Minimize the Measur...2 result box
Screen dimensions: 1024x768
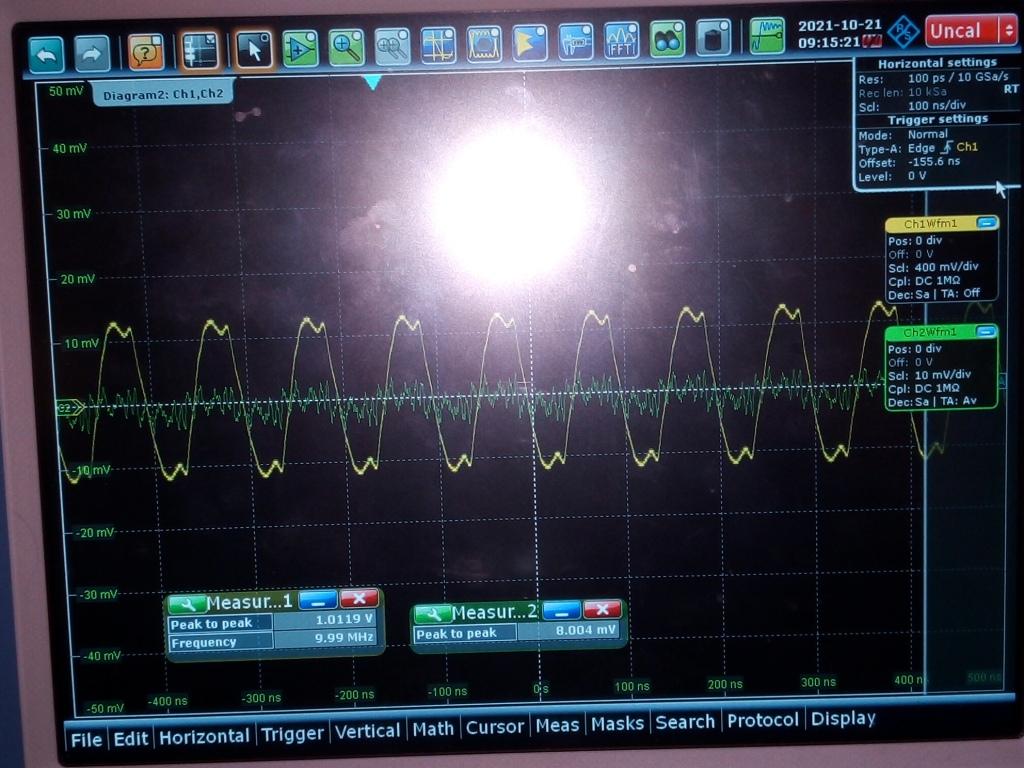(x=562, y=611)
